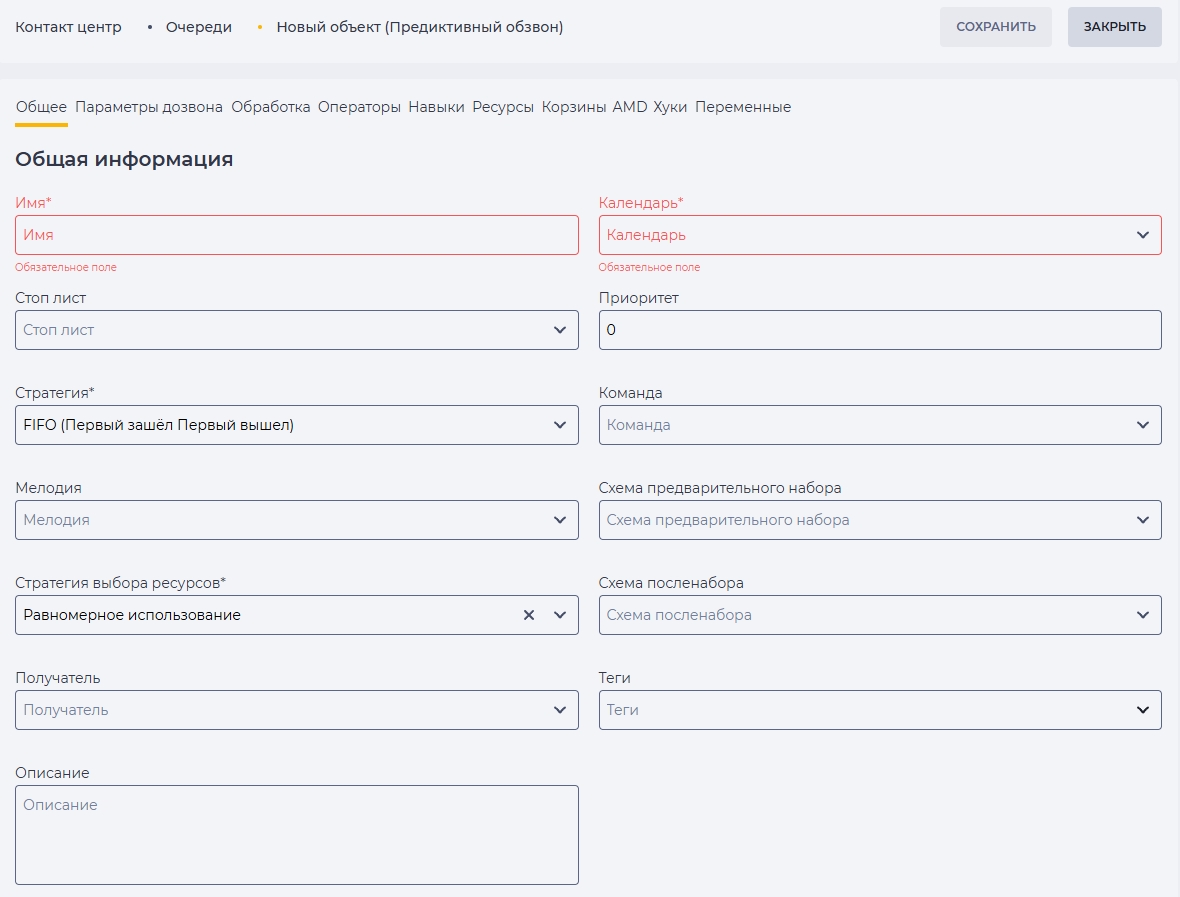Screen dimensions: 1180x897
Task: Expand the Теги dropdown arrow
Action: (x=1142, y=710)
